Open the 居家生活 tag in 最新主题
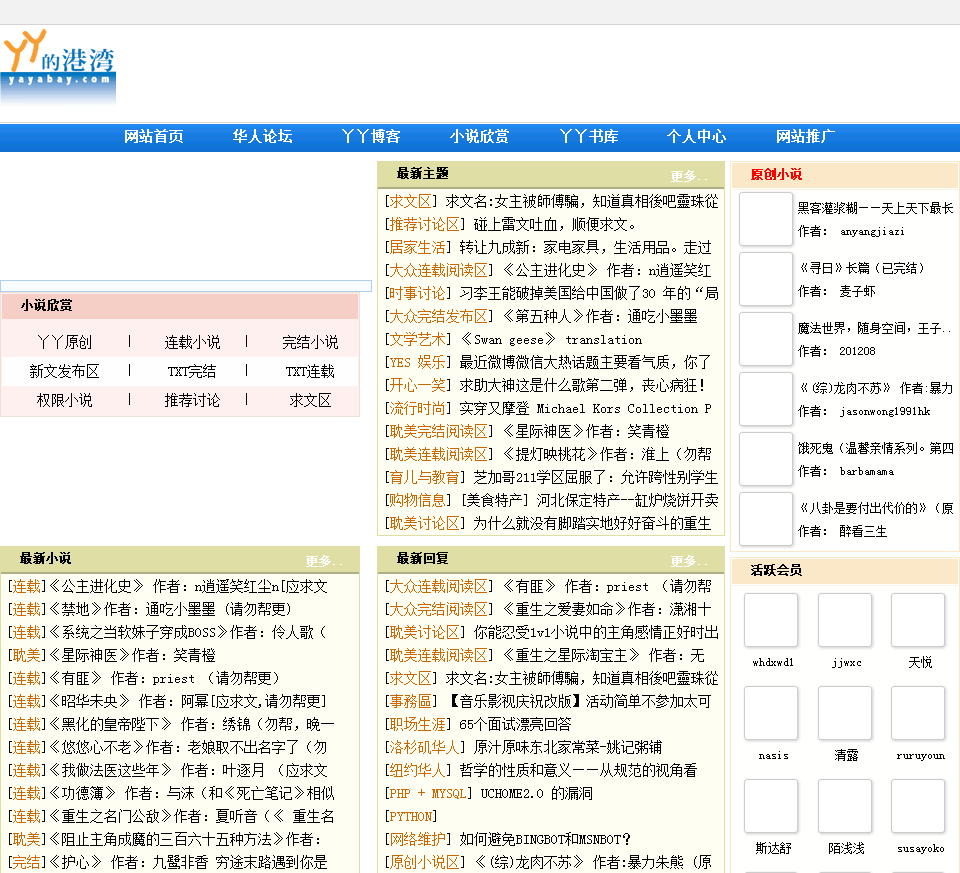 tap(418, 248)
